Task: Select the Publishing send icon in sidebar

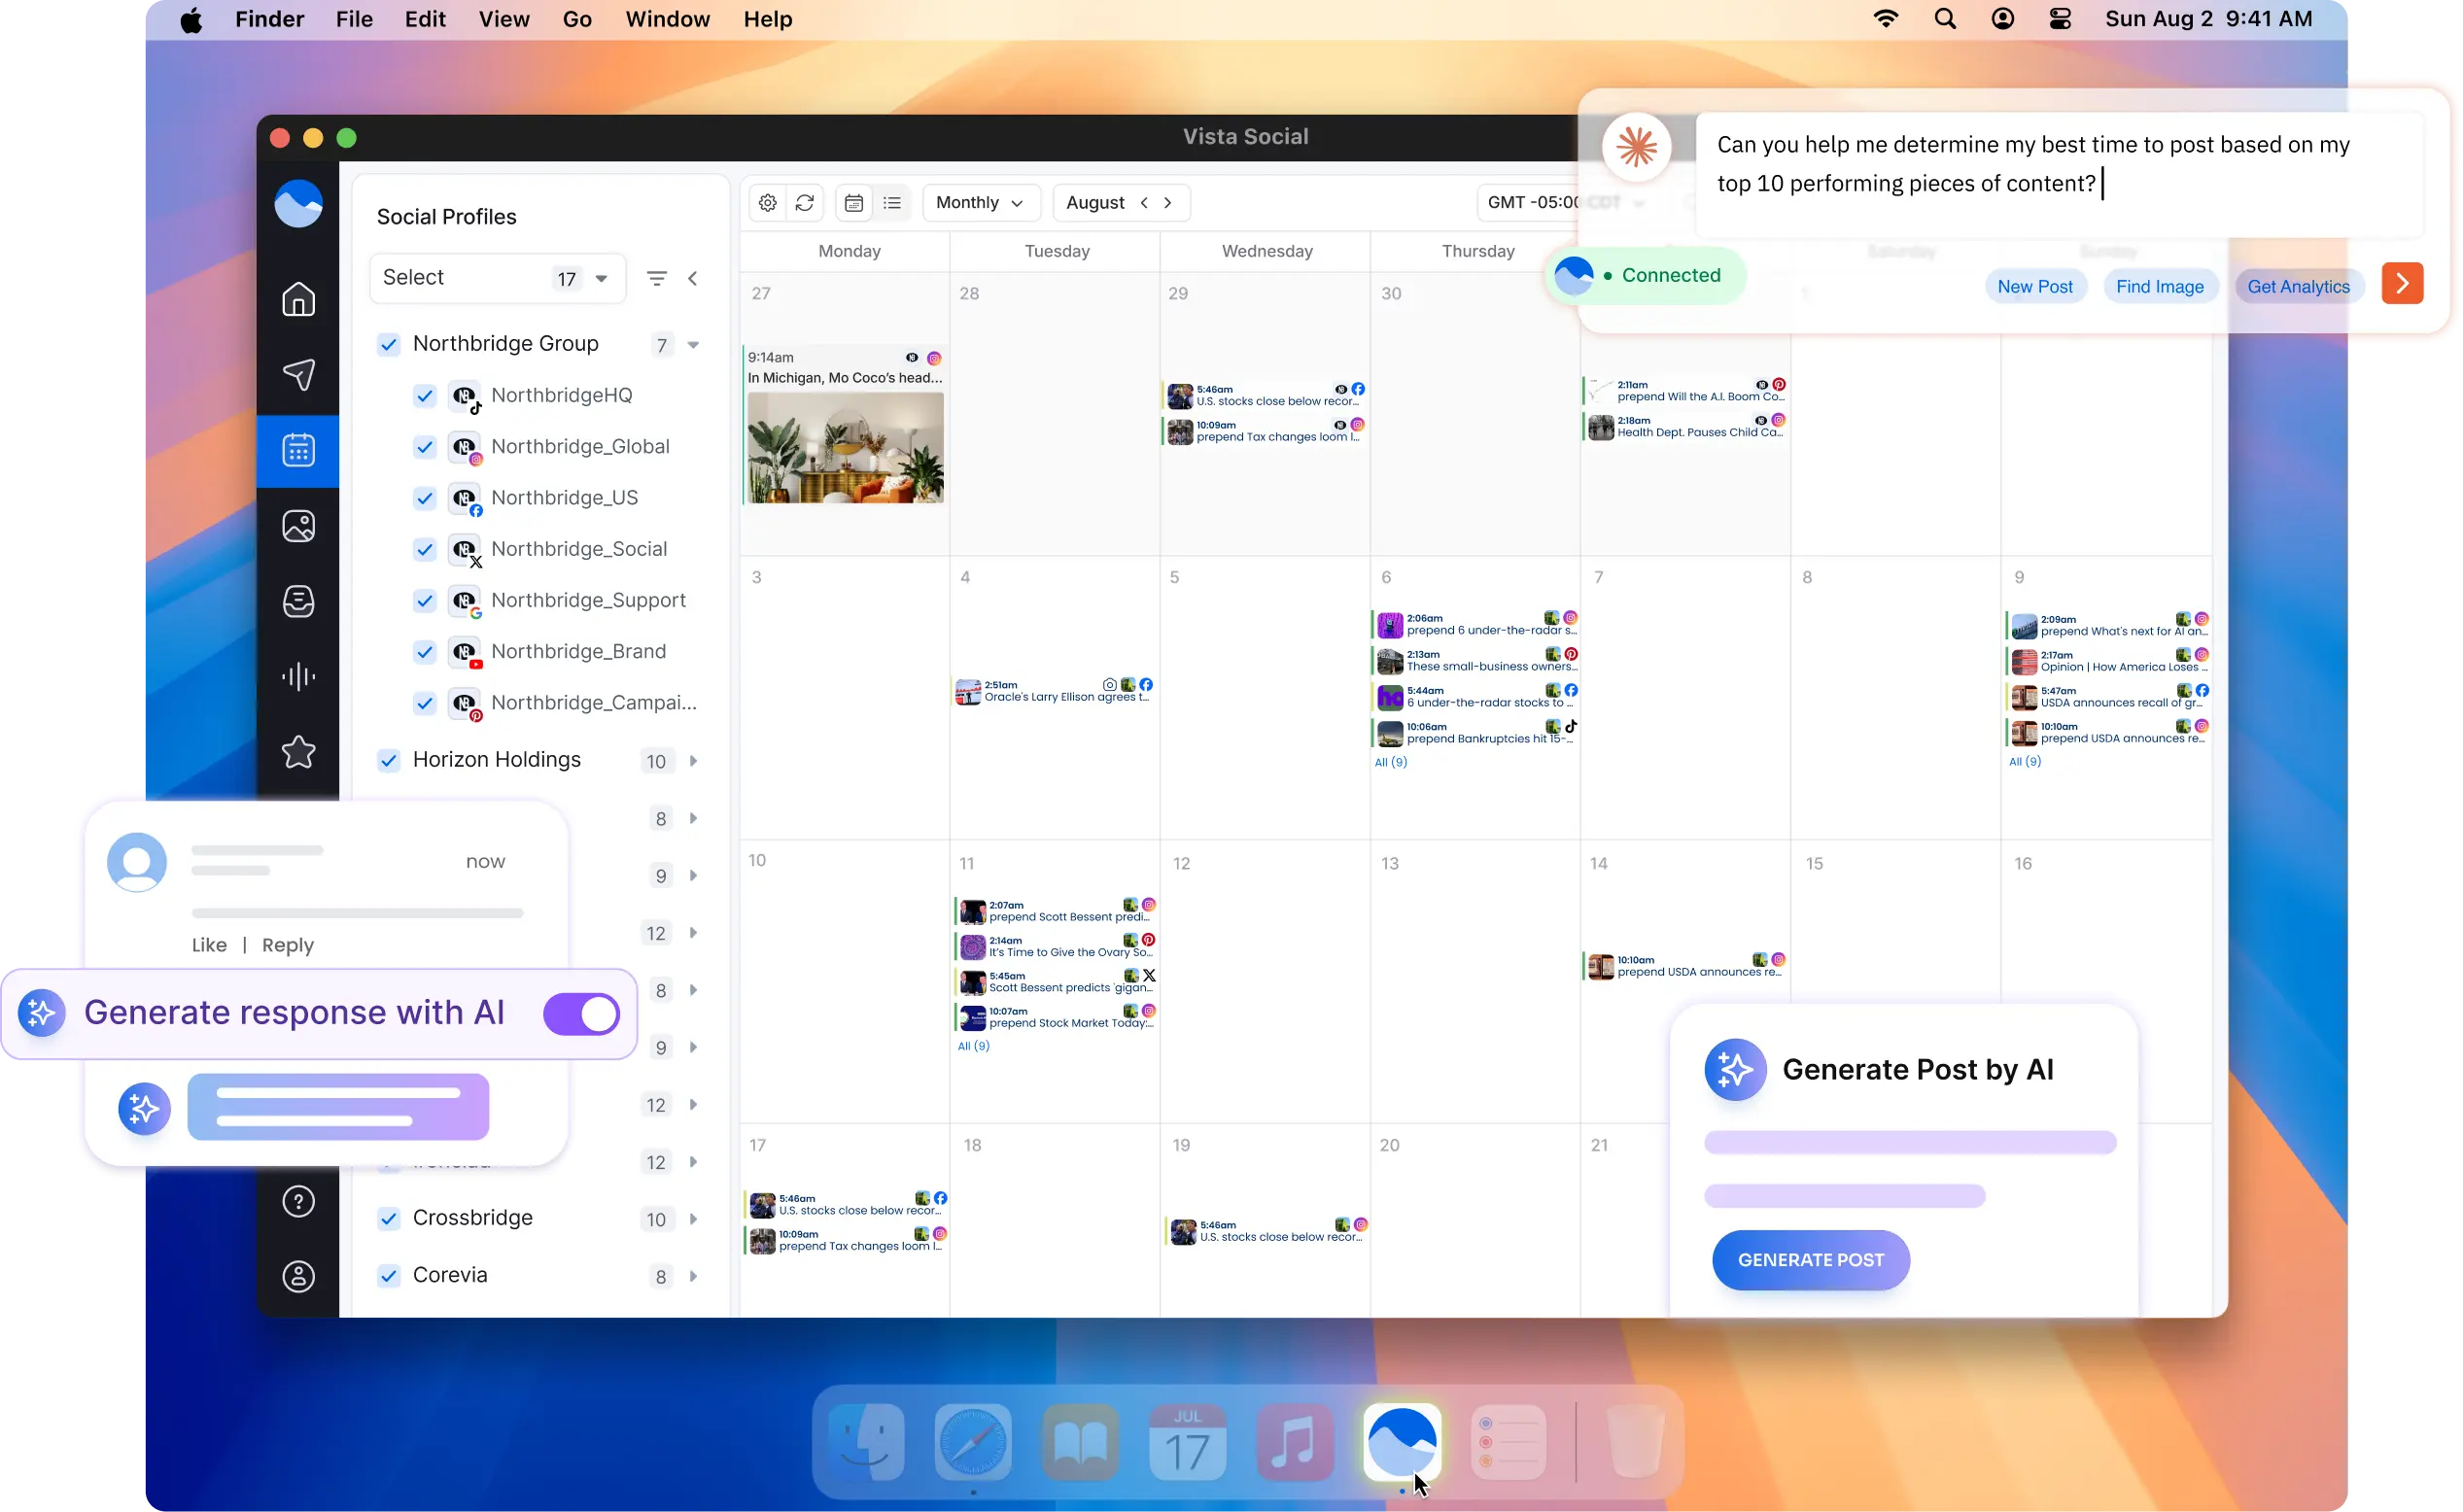Action: [x=297, y=375]
